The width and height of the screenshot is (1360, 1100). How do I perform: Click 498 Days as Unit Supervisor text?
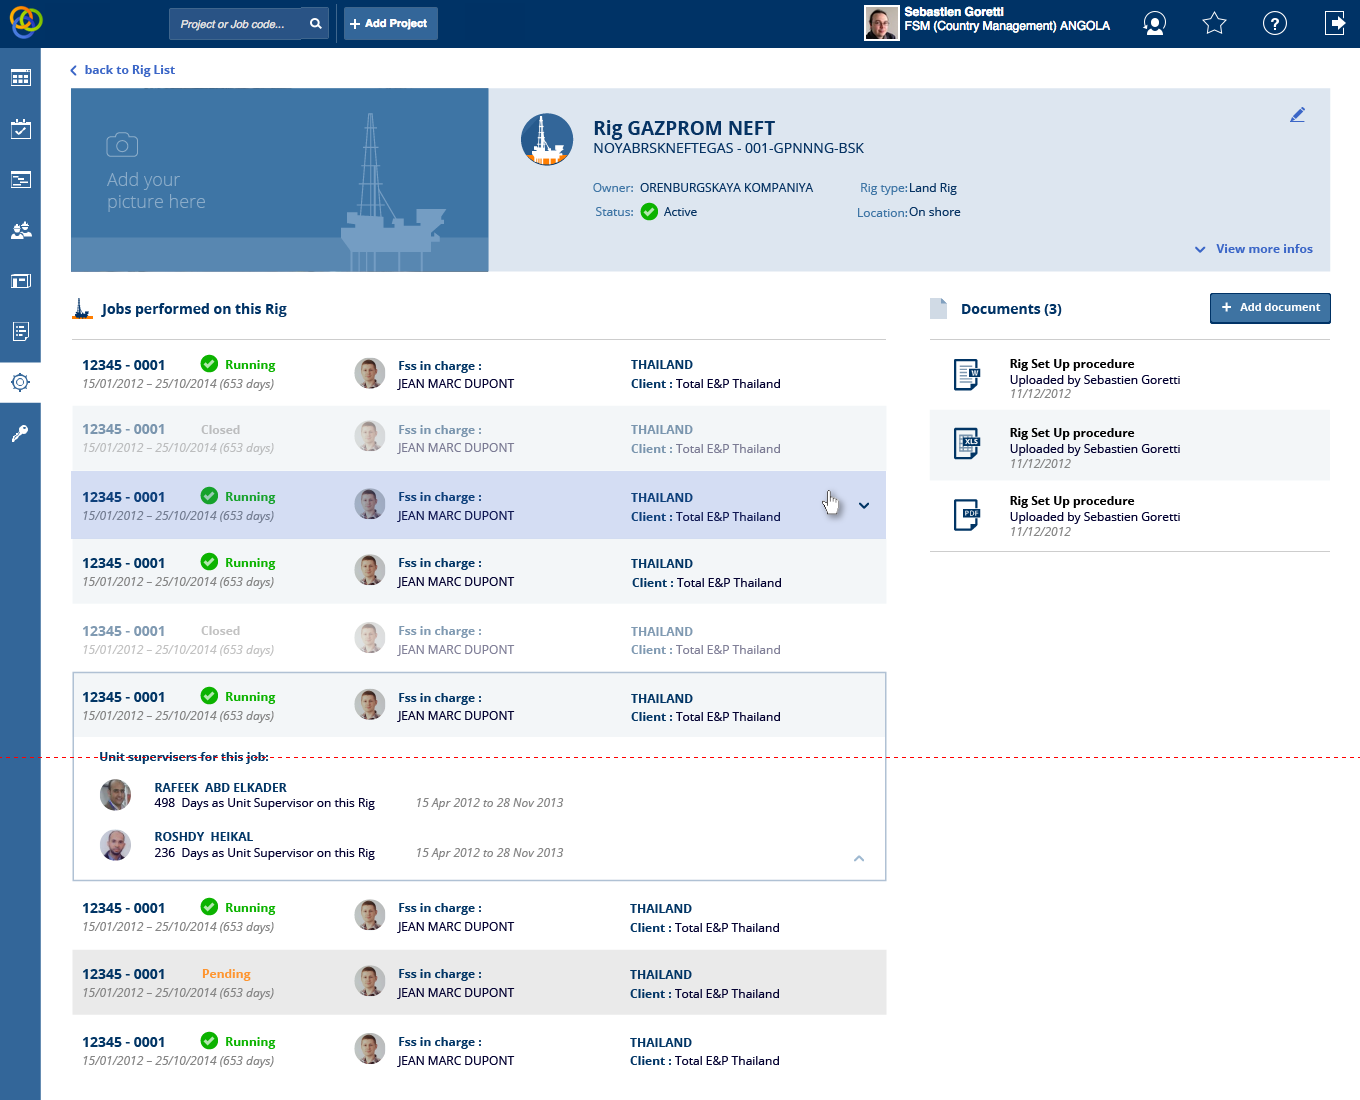(265, 803)
